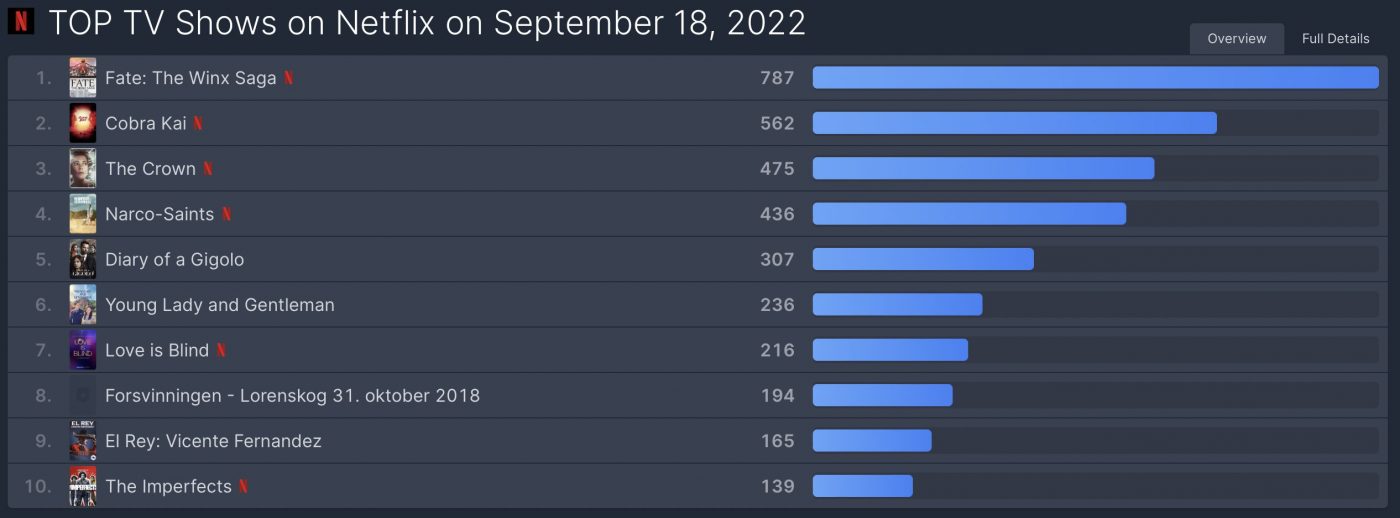This screenshot has height=518, width=1400.
Task: Open the El Rey: Vicente Fernandez poster image
Action: point(83,441)
